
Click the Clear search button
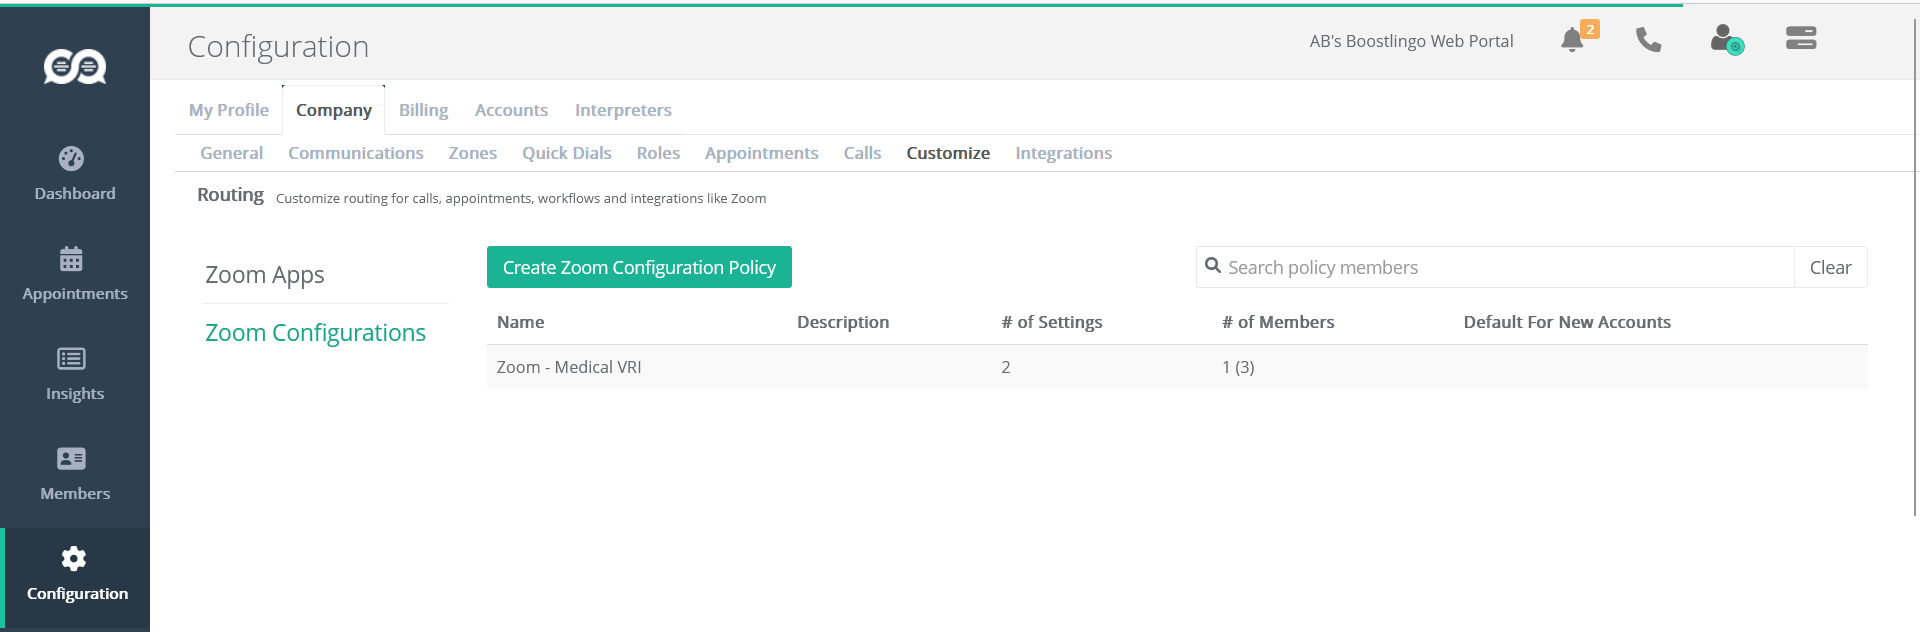click(1830, 267)
